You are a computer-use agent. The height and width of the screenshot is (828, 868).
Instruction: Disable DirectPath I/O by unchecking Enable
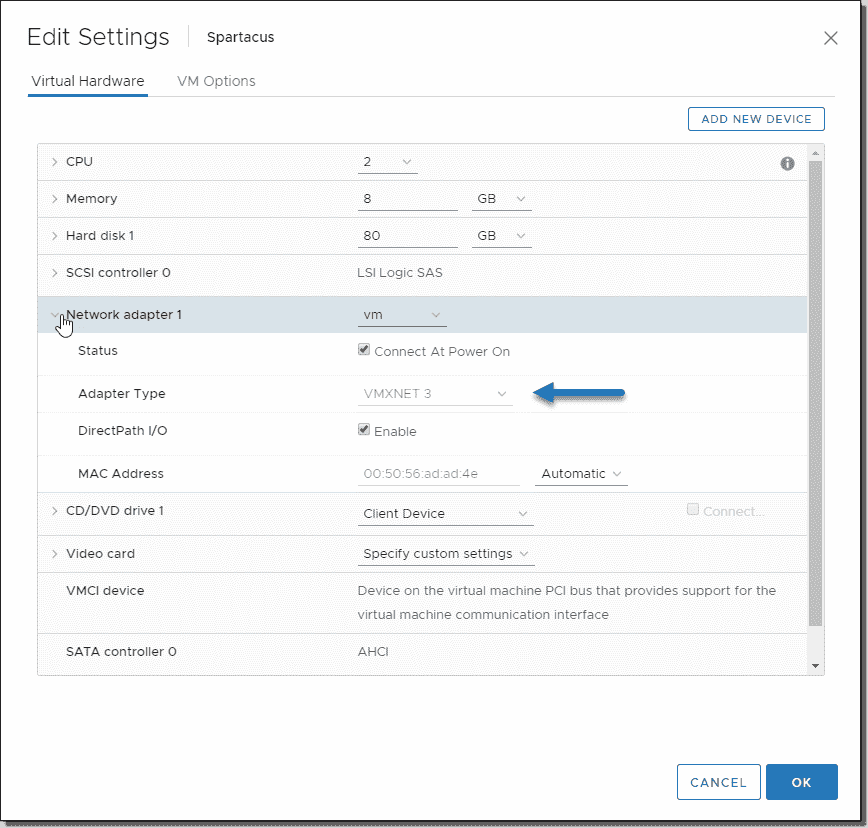tap(365, 431)
